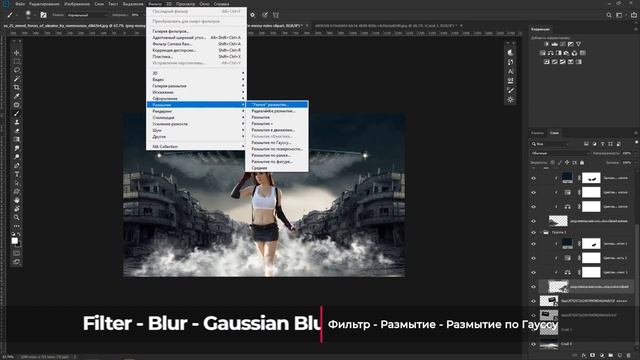Add a Hue/Saturation adjustment
Viewport: 640px width, 360px height.
[x=542, y=53]
